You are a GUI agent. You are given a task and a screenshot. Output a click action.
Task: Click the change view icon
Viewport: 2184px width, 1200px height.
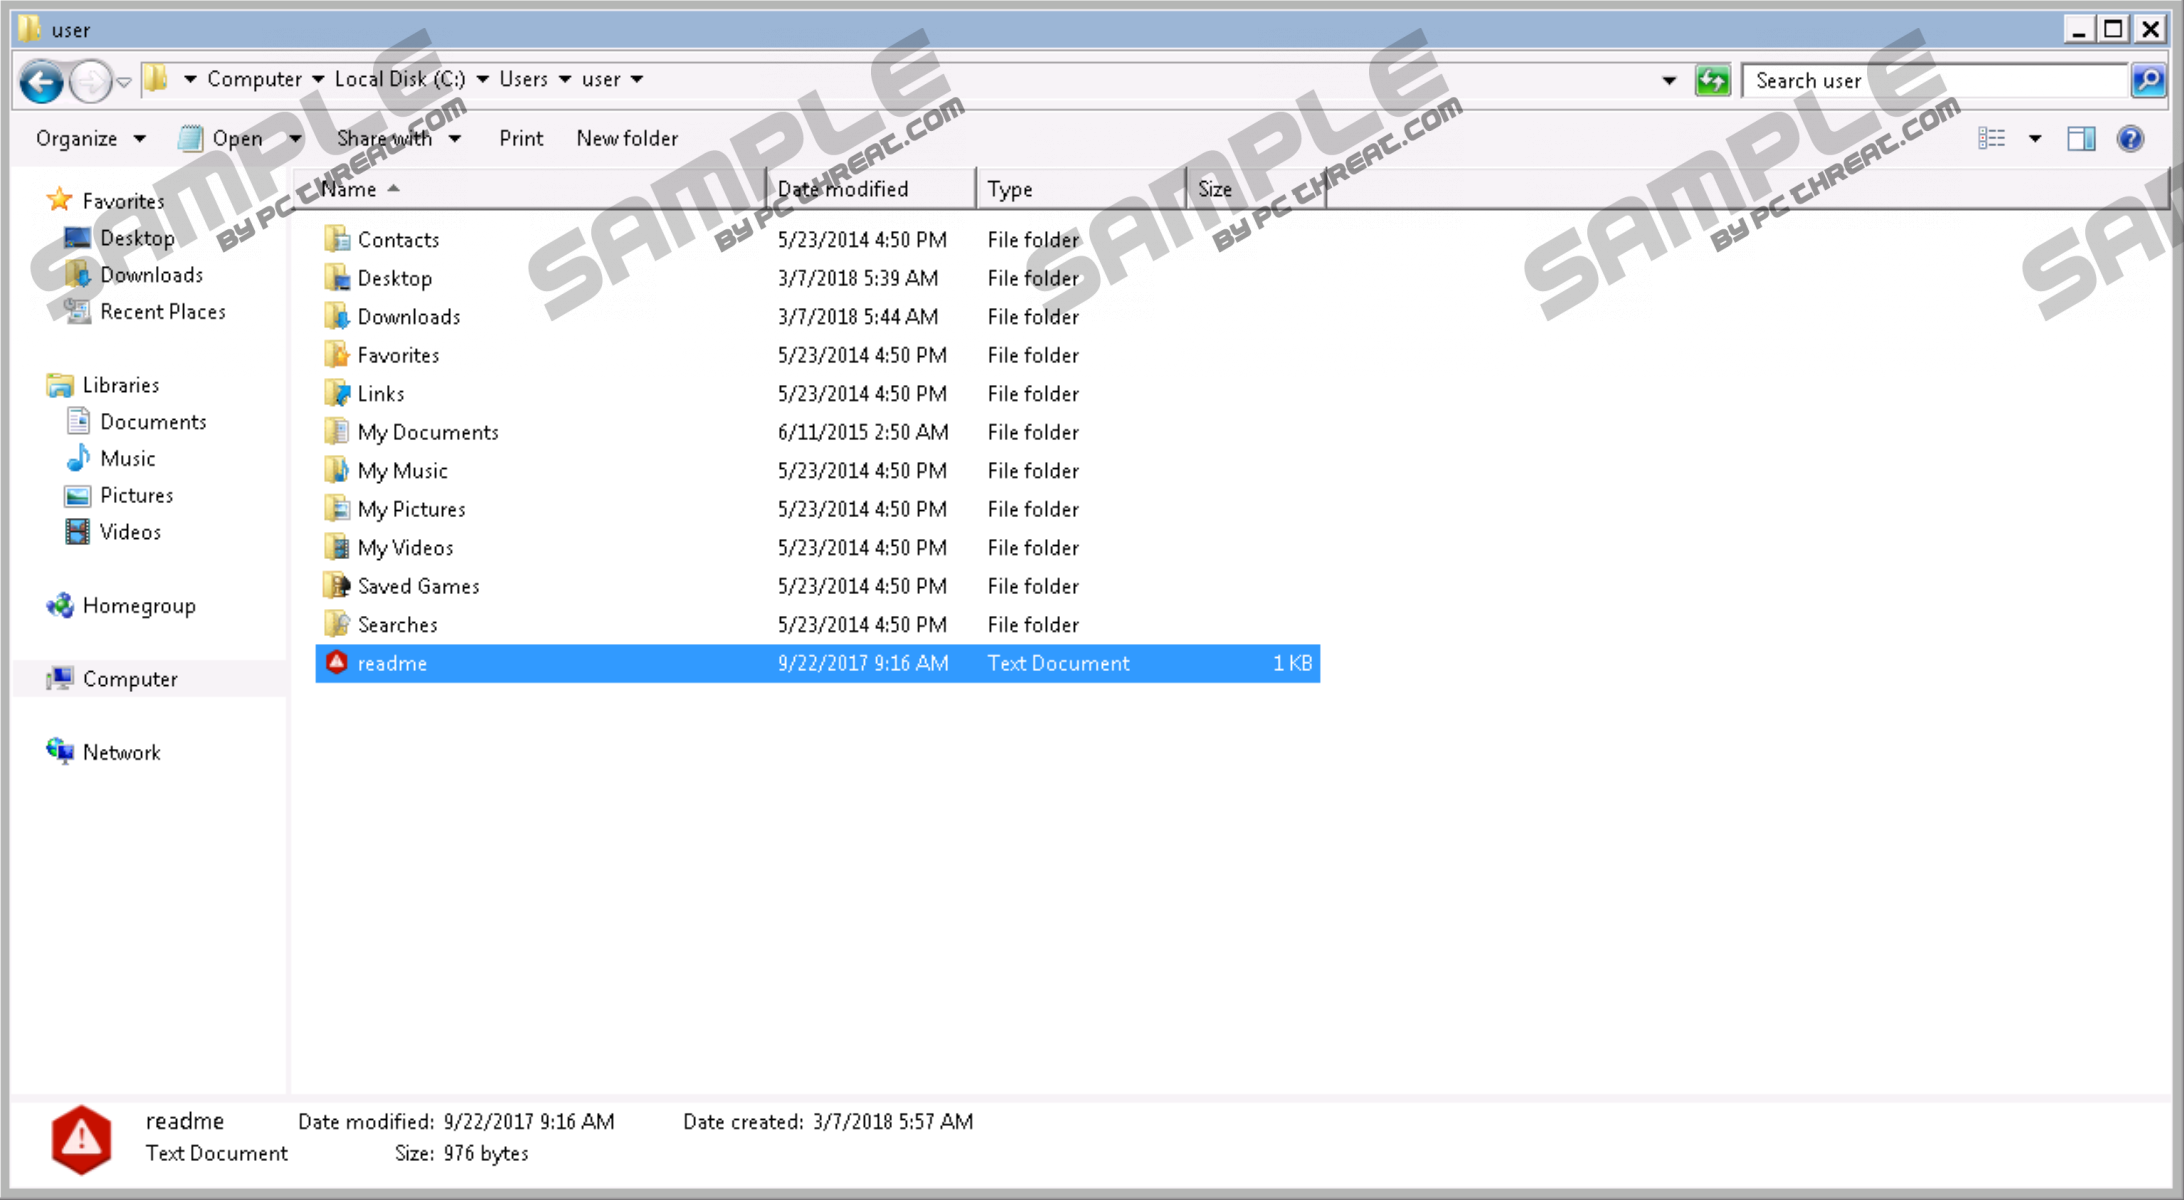[x=1991, y=139]
